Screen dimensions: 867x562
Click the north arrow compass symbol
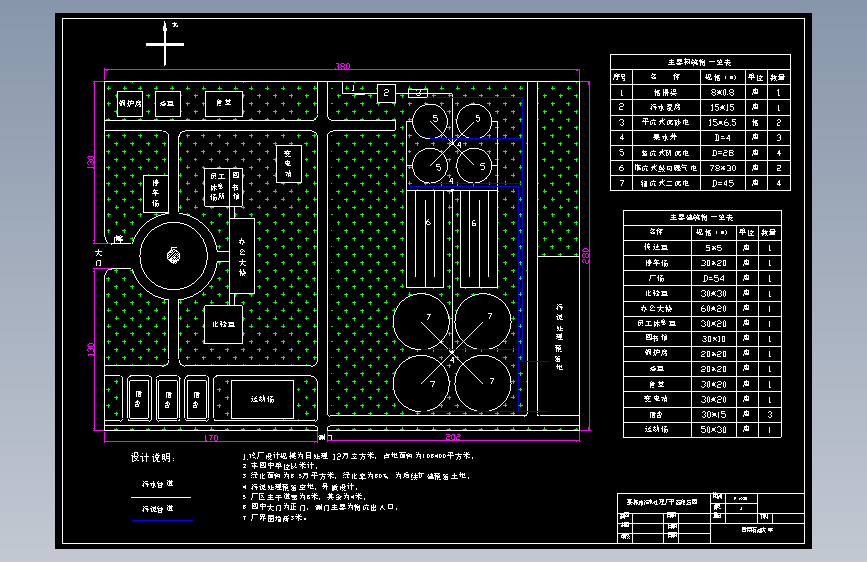165,44
